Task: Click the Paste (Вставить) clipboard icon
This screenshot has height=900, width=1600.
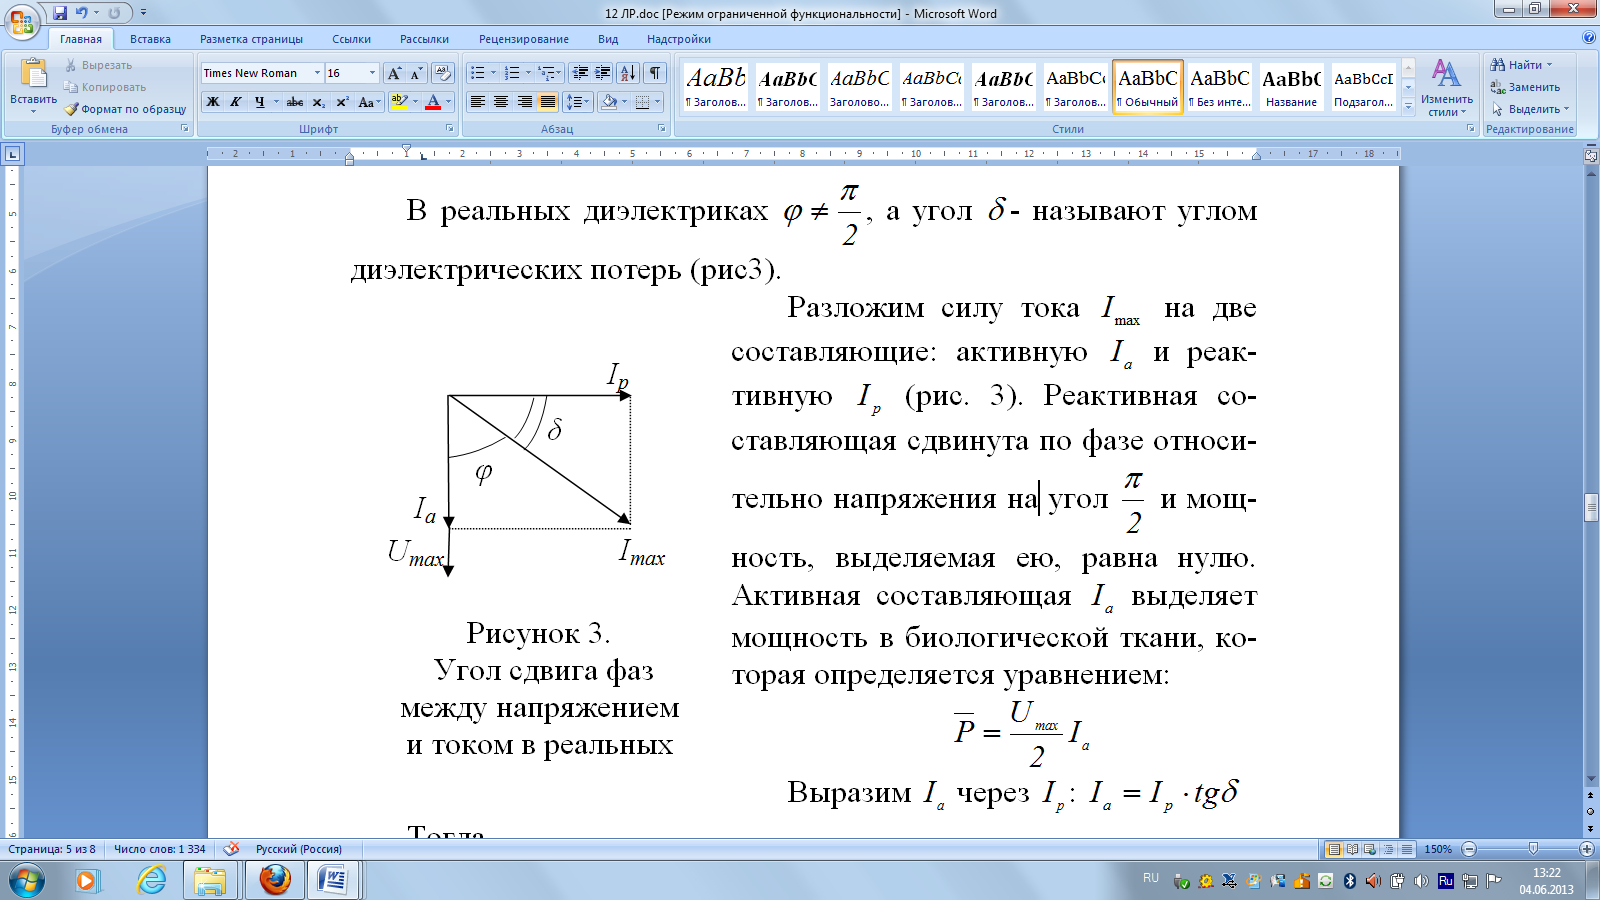Action: [x=33, y=74]
